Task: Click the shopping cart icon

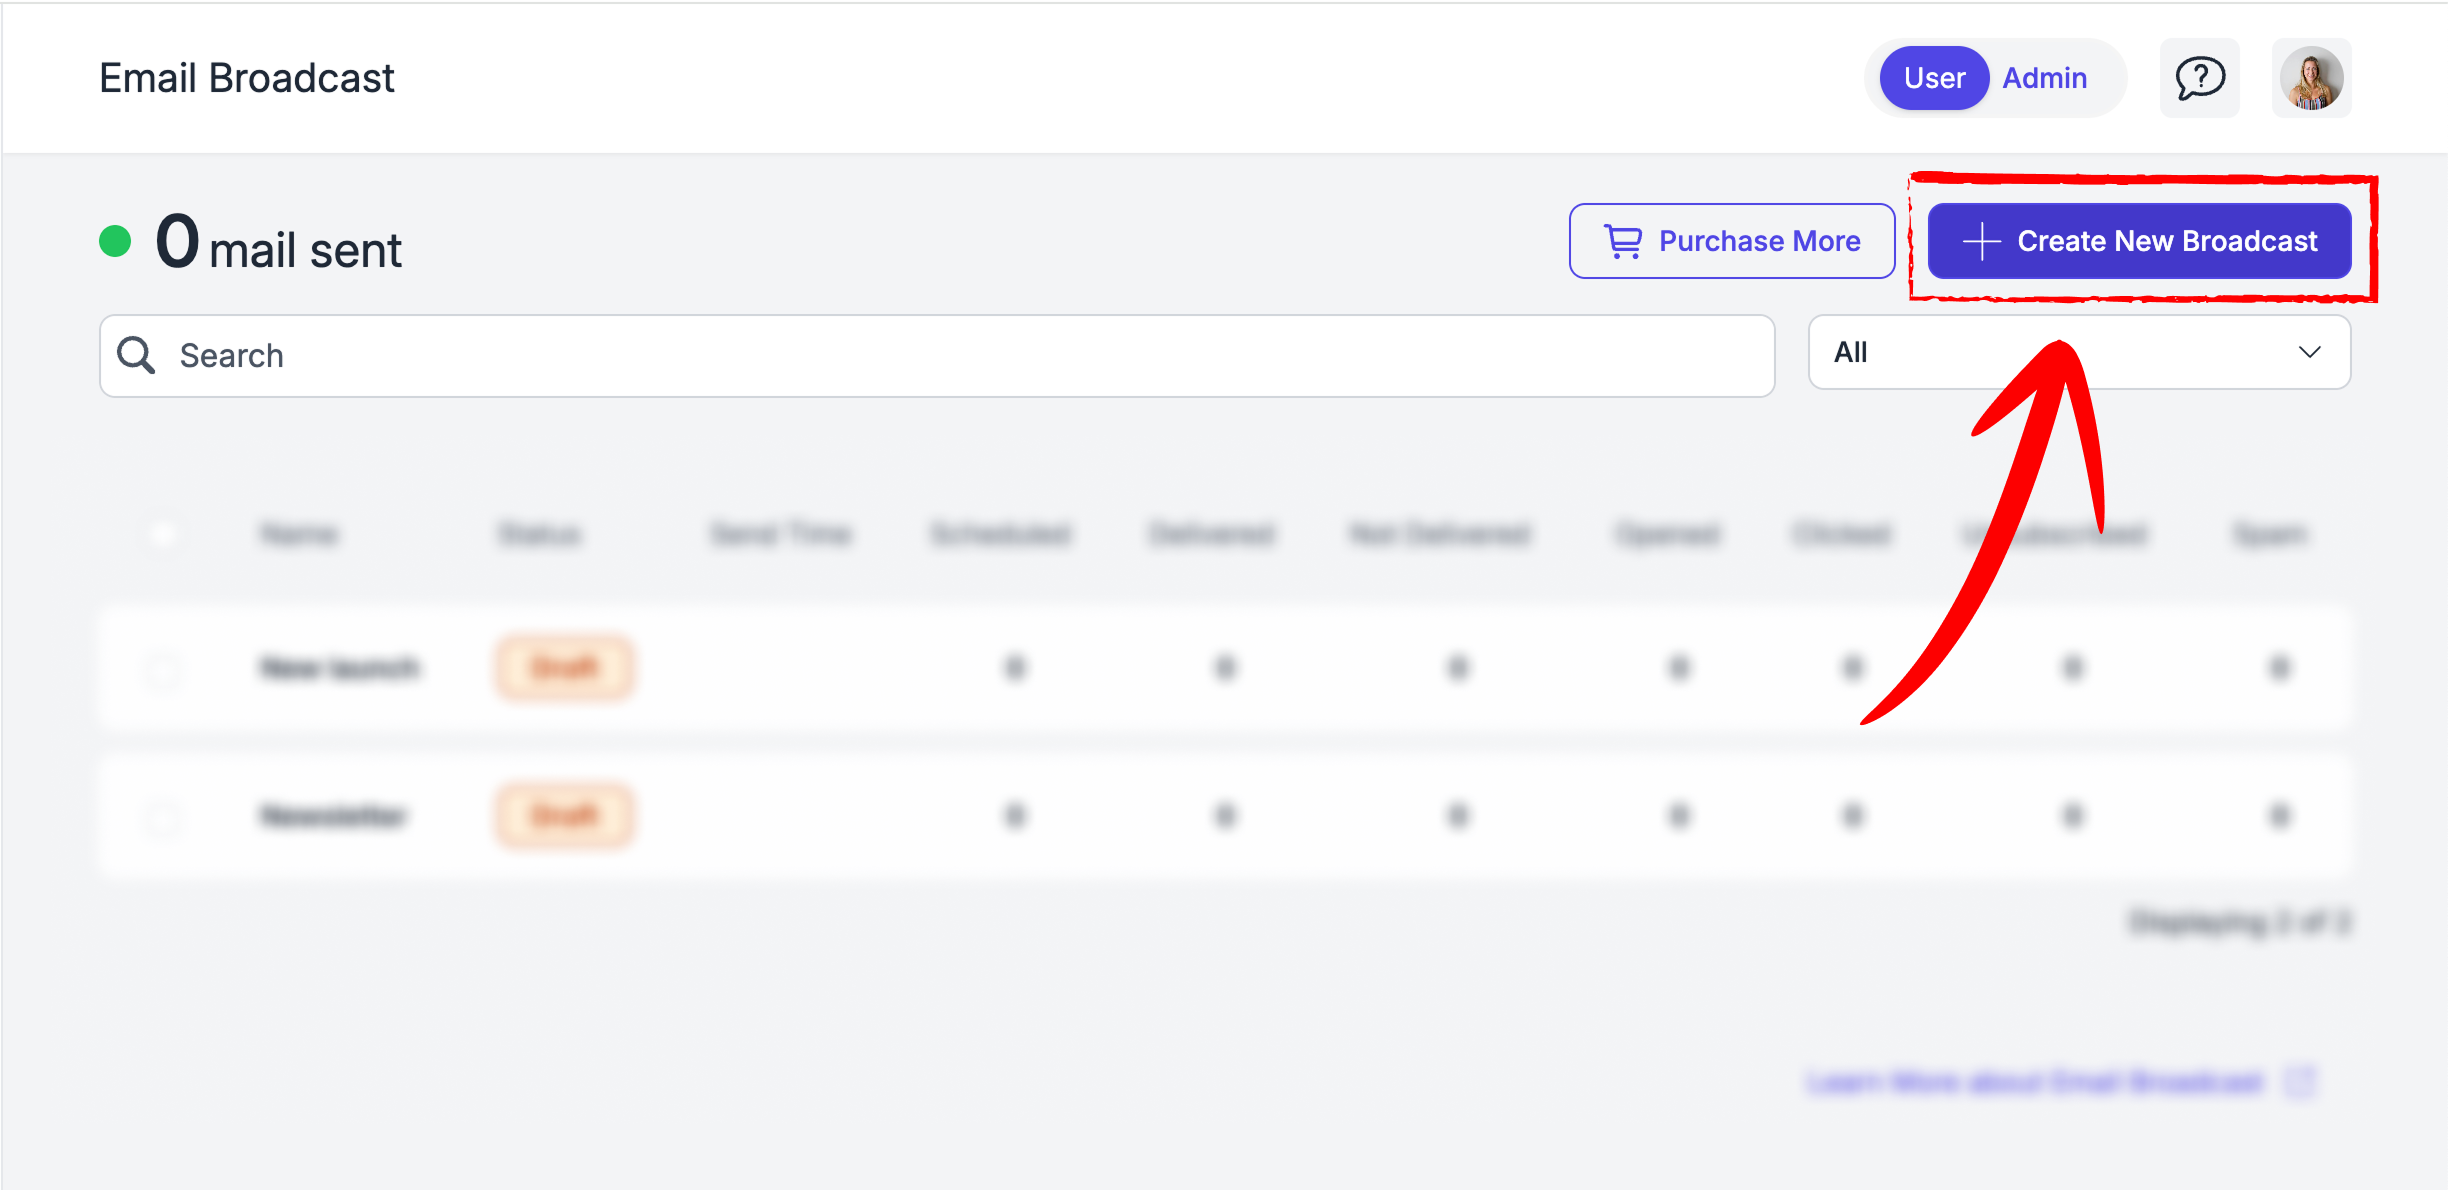Action: [1623, 241]
